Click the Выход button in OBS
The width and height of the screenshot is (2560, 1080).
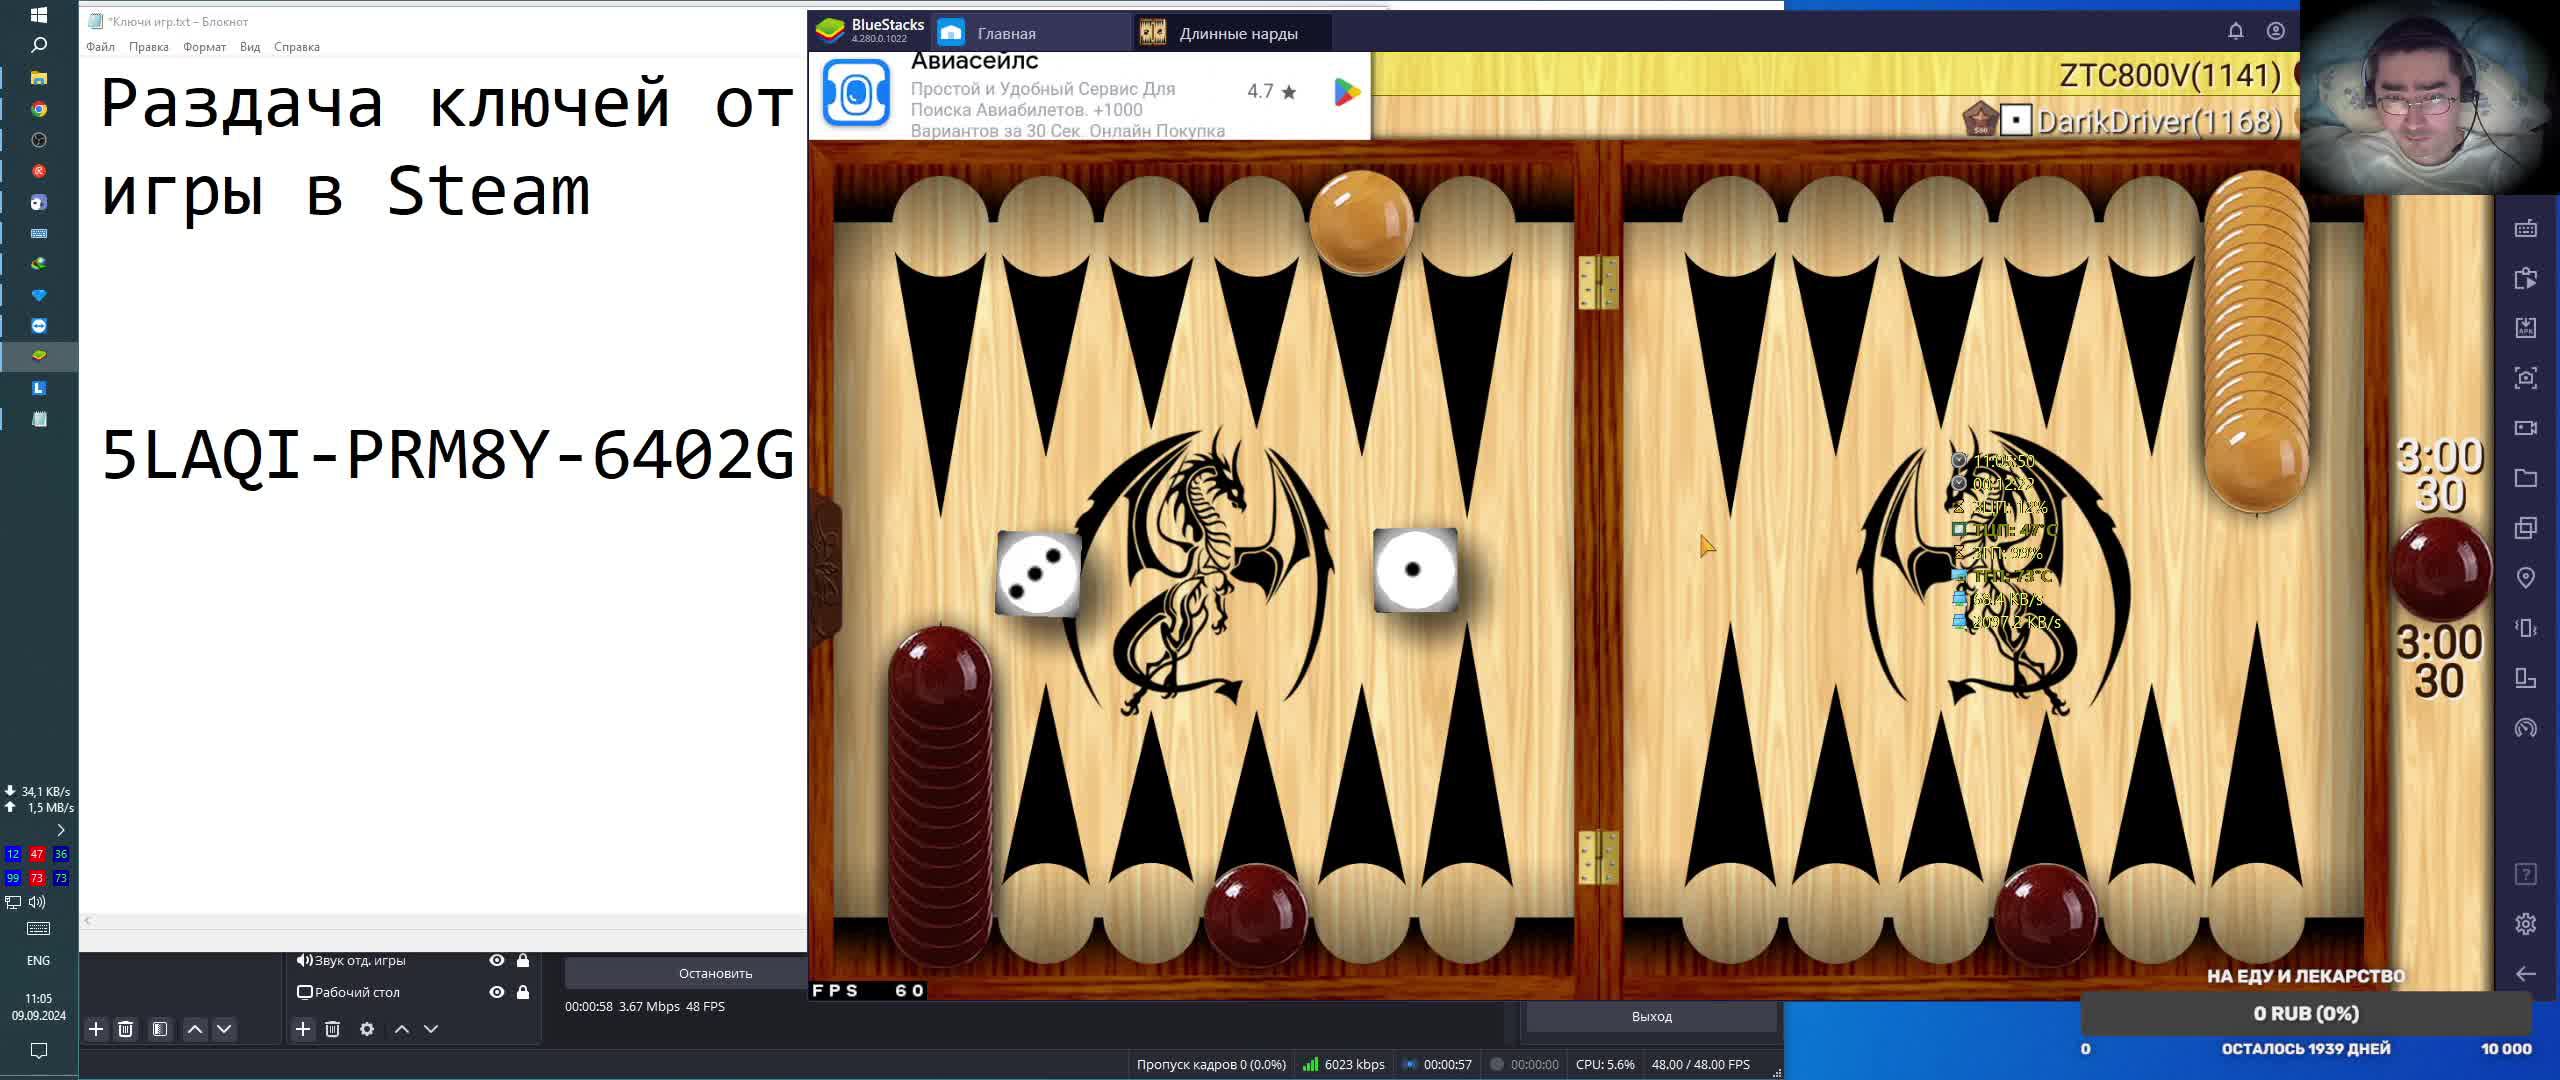[1651, 1016]
